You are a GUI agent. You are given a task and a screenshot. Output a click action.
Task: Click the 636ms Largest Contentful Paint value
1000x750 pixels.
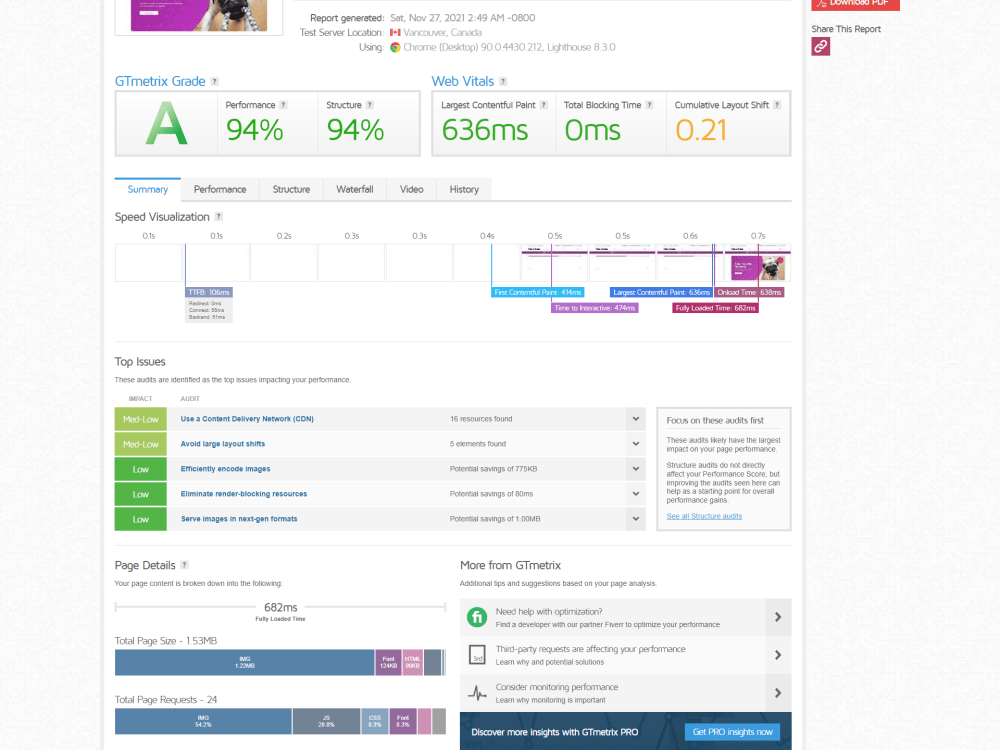point(485,130)
